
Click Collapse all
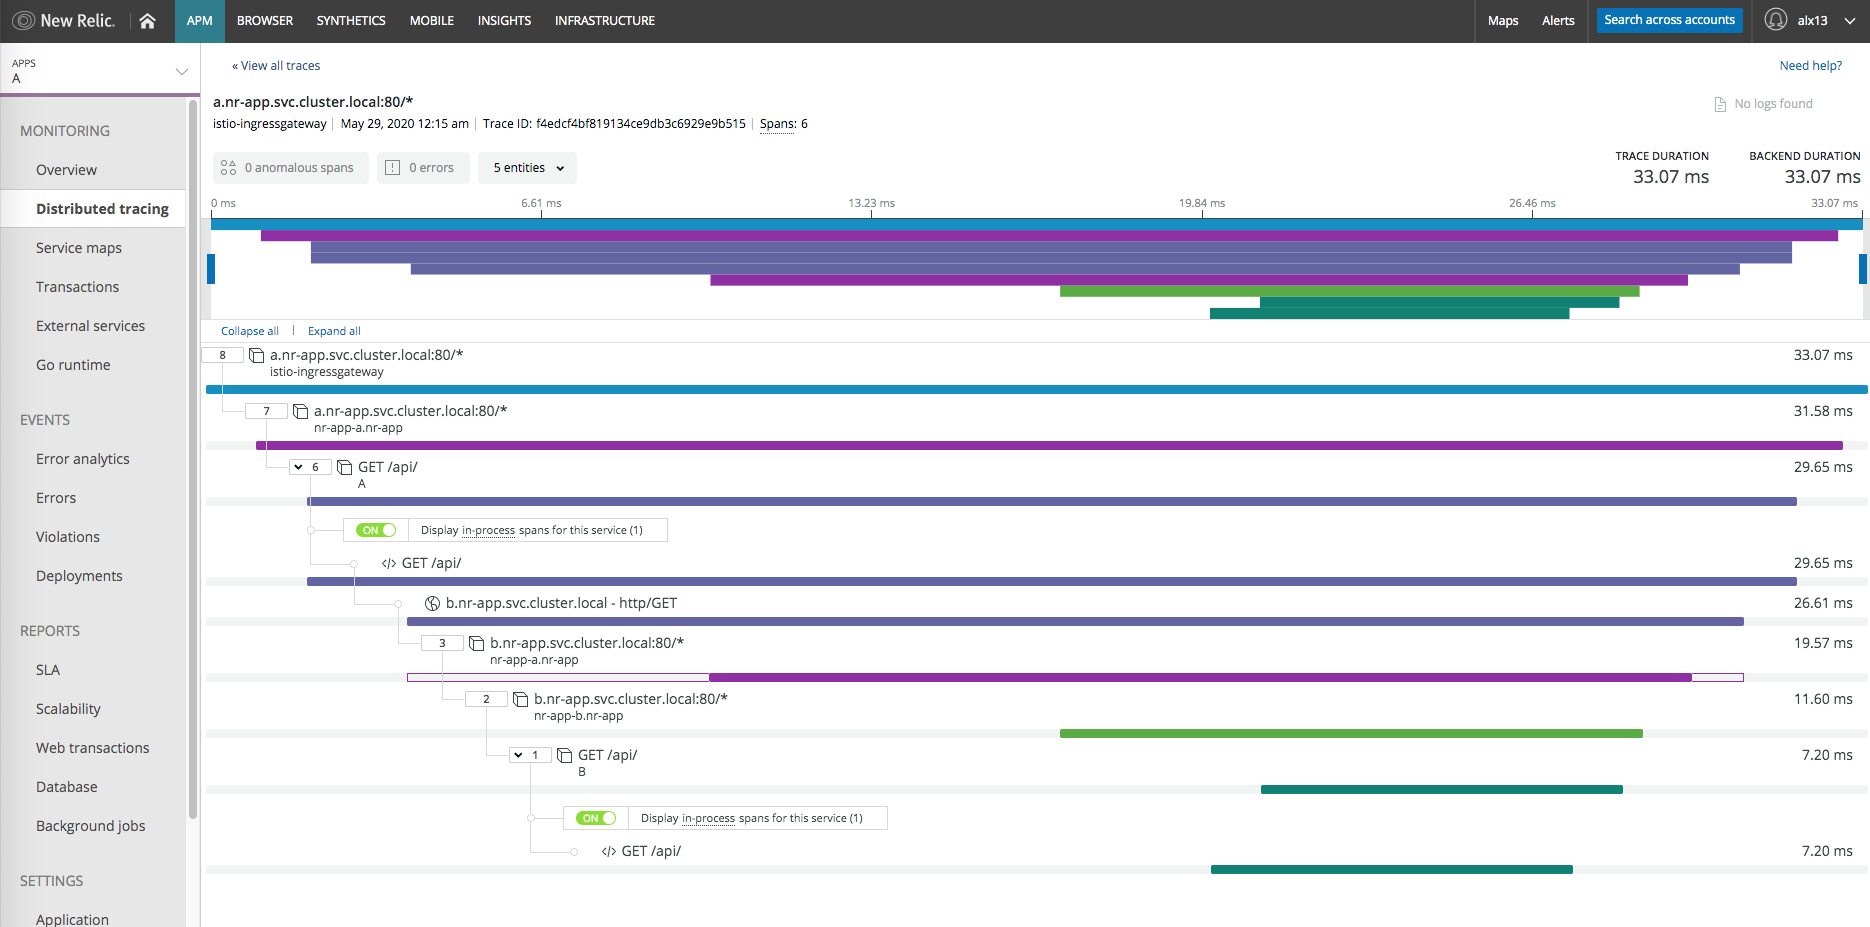[250, 331]
